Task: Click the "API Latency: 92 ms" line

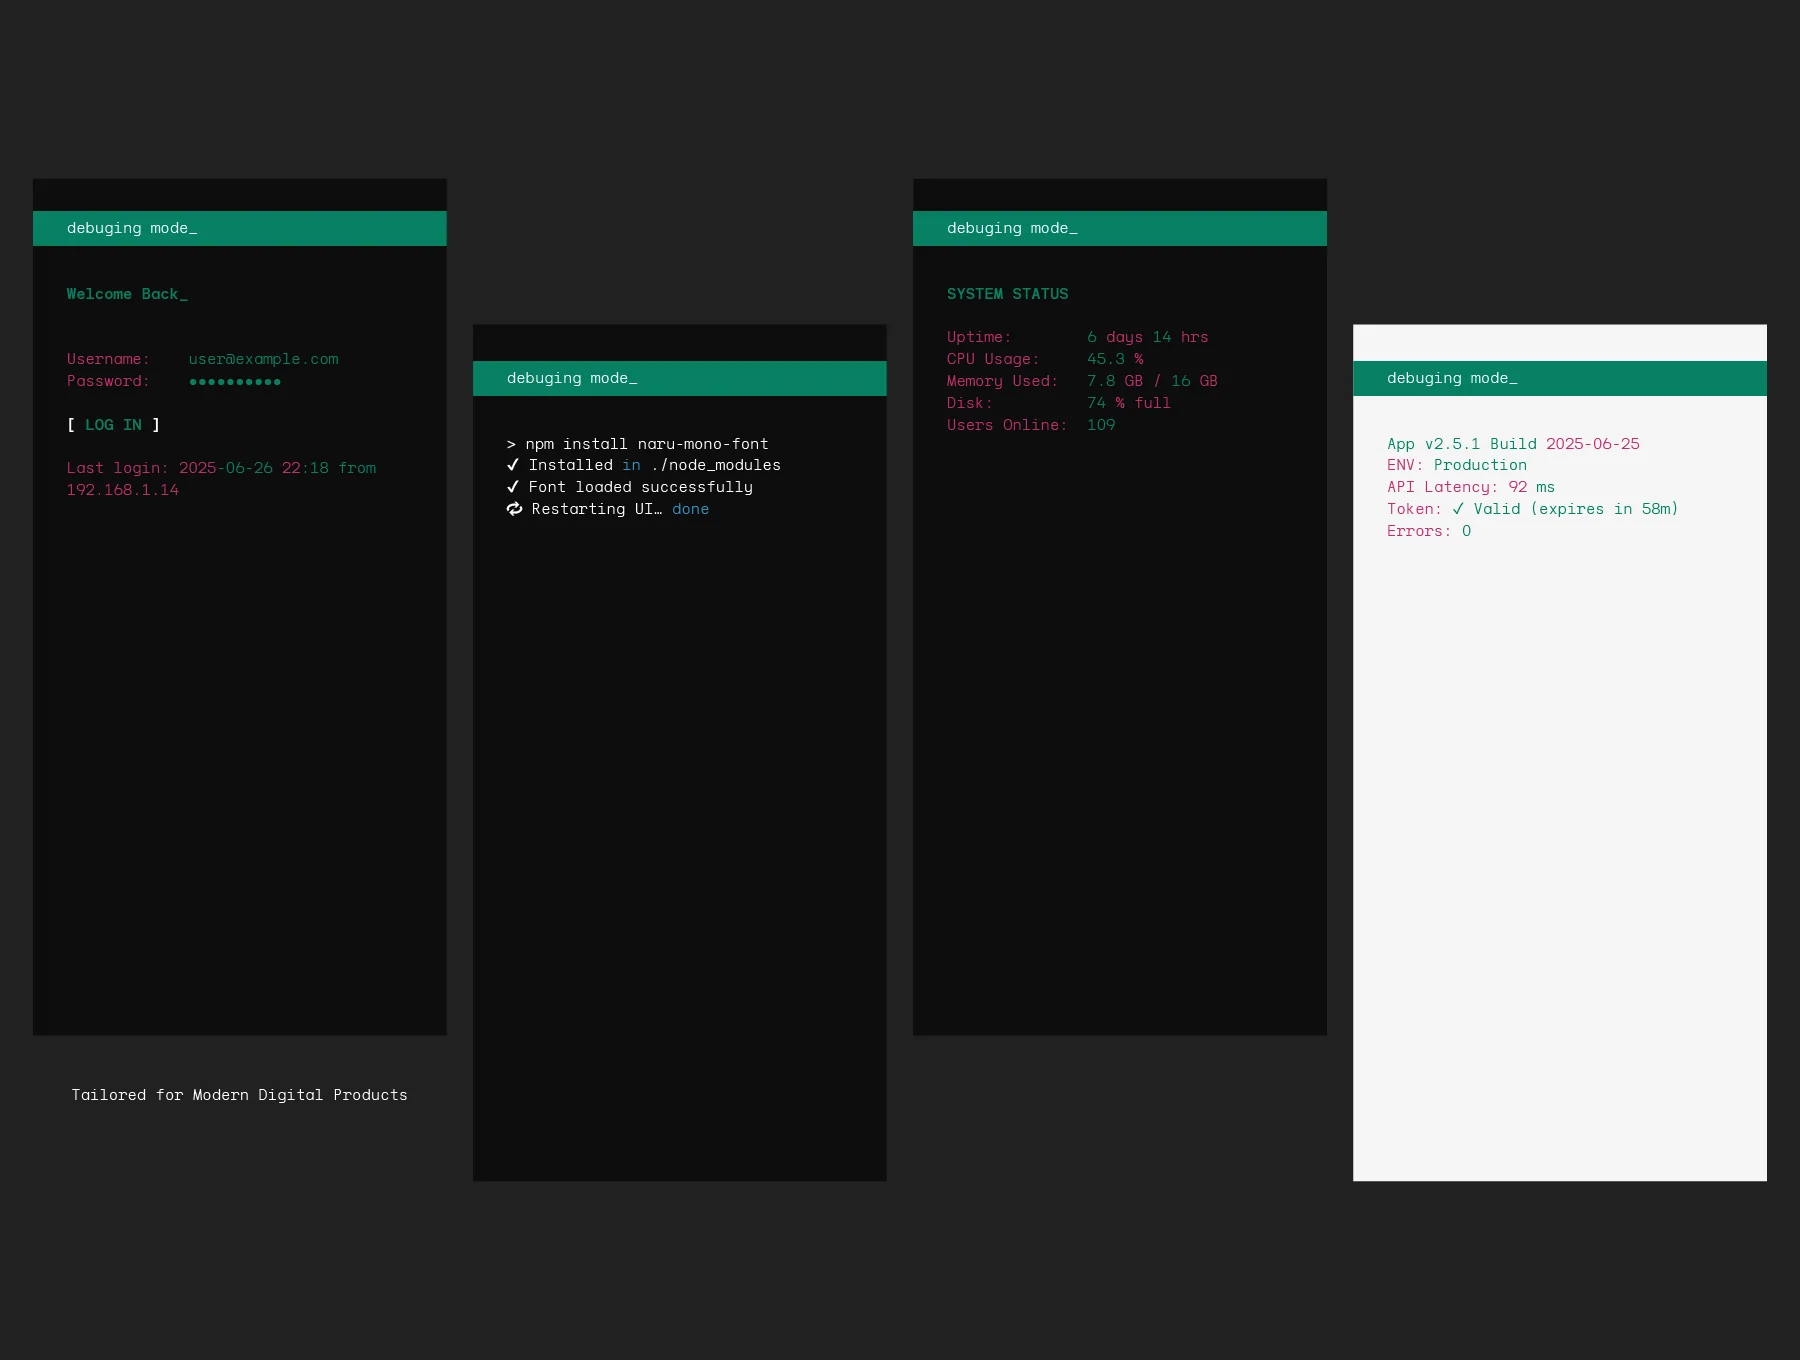Action: click(1470, 487)
